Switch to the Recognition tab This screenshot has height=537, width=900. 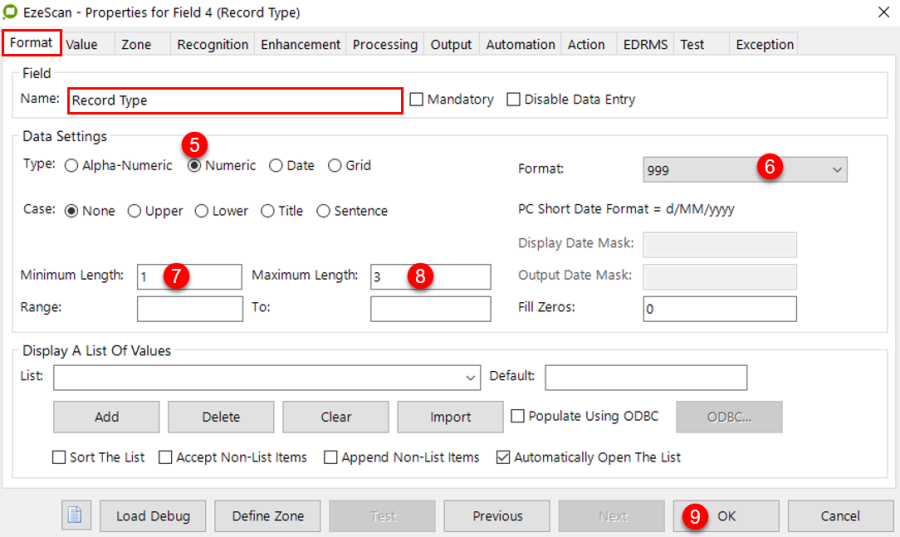click(x=212, y=44)
